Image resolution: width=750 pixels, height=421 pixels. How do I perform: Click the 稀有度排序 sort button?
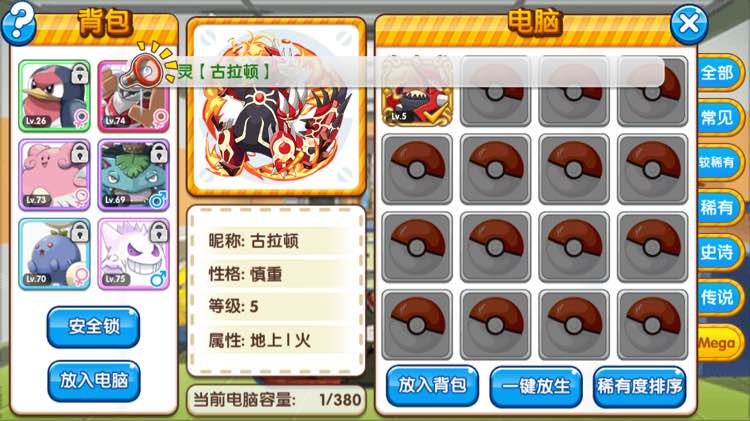click(x=640, y=387)
